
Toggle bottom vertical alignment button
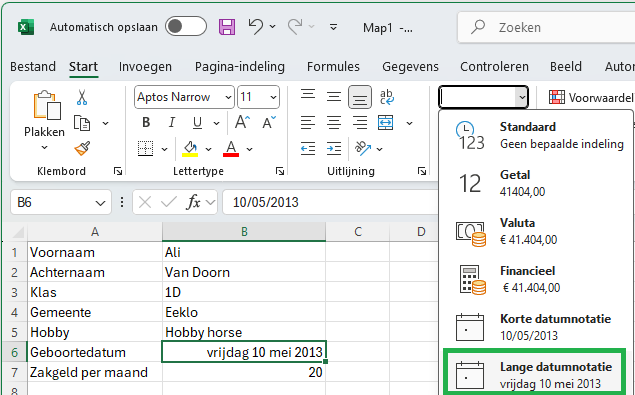(x=360, y=97)
